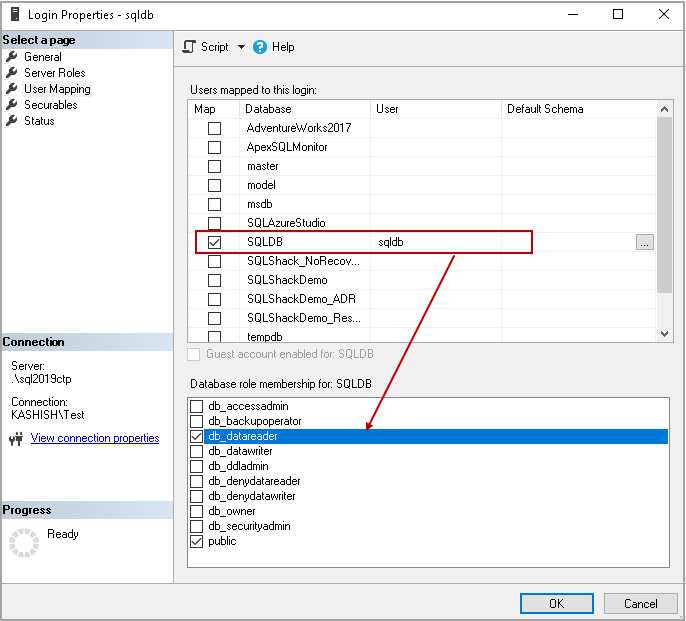Toggle the public role checkbox
This screenshot has height=621, width=686.
point(196,541)
